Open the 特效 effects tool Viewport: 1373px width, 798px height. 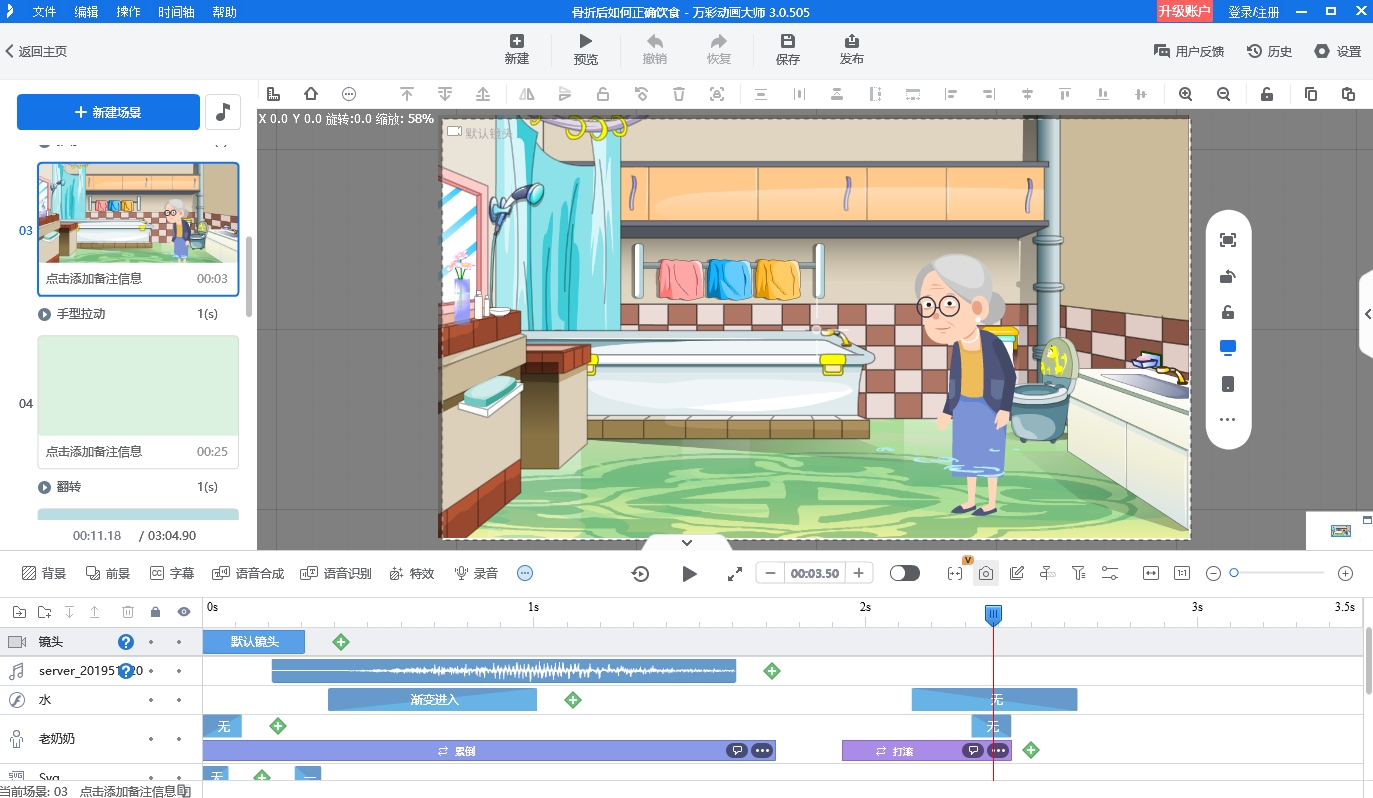point(411,573)
